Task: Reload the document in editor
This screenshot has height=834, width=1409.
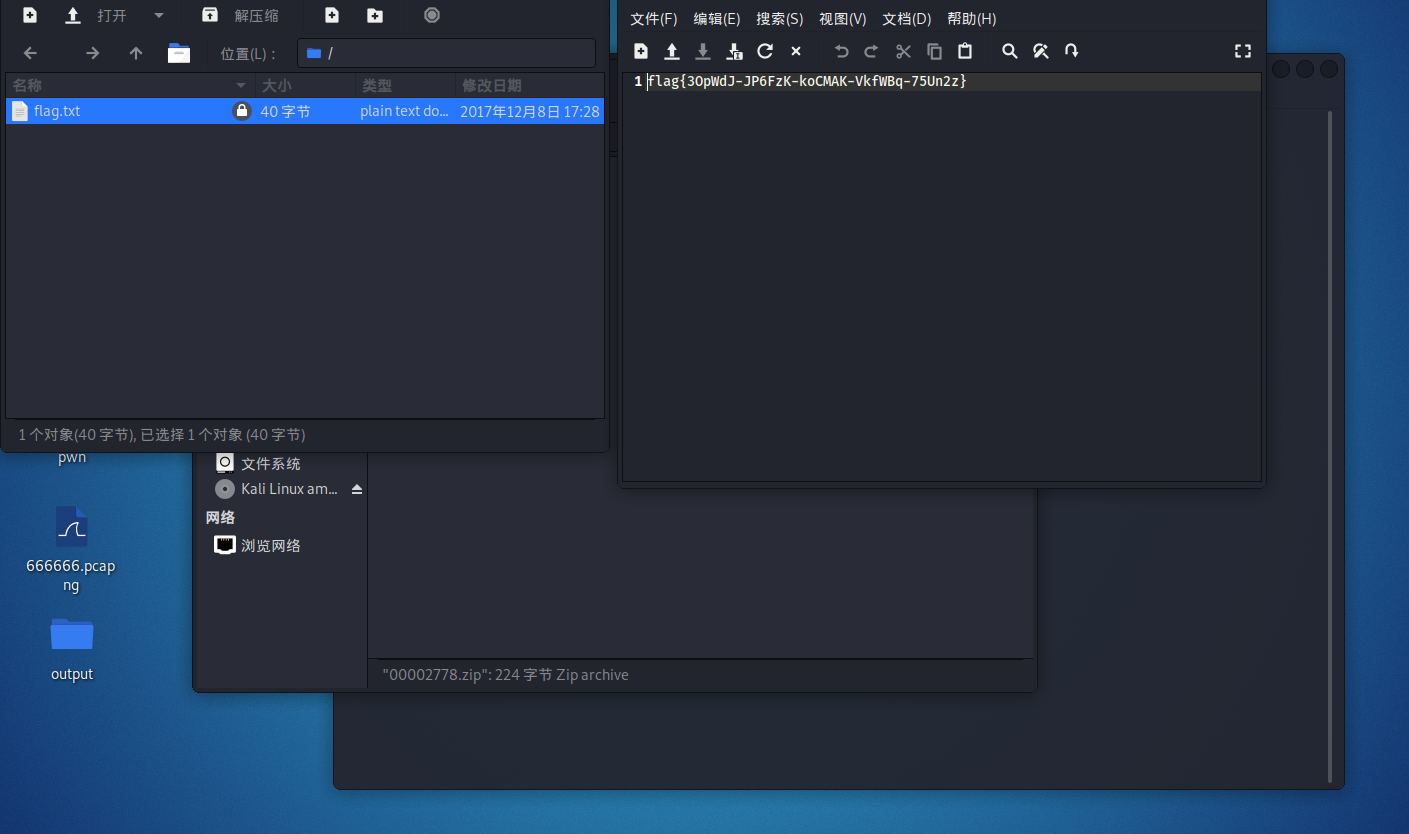Action: (765, 51)
